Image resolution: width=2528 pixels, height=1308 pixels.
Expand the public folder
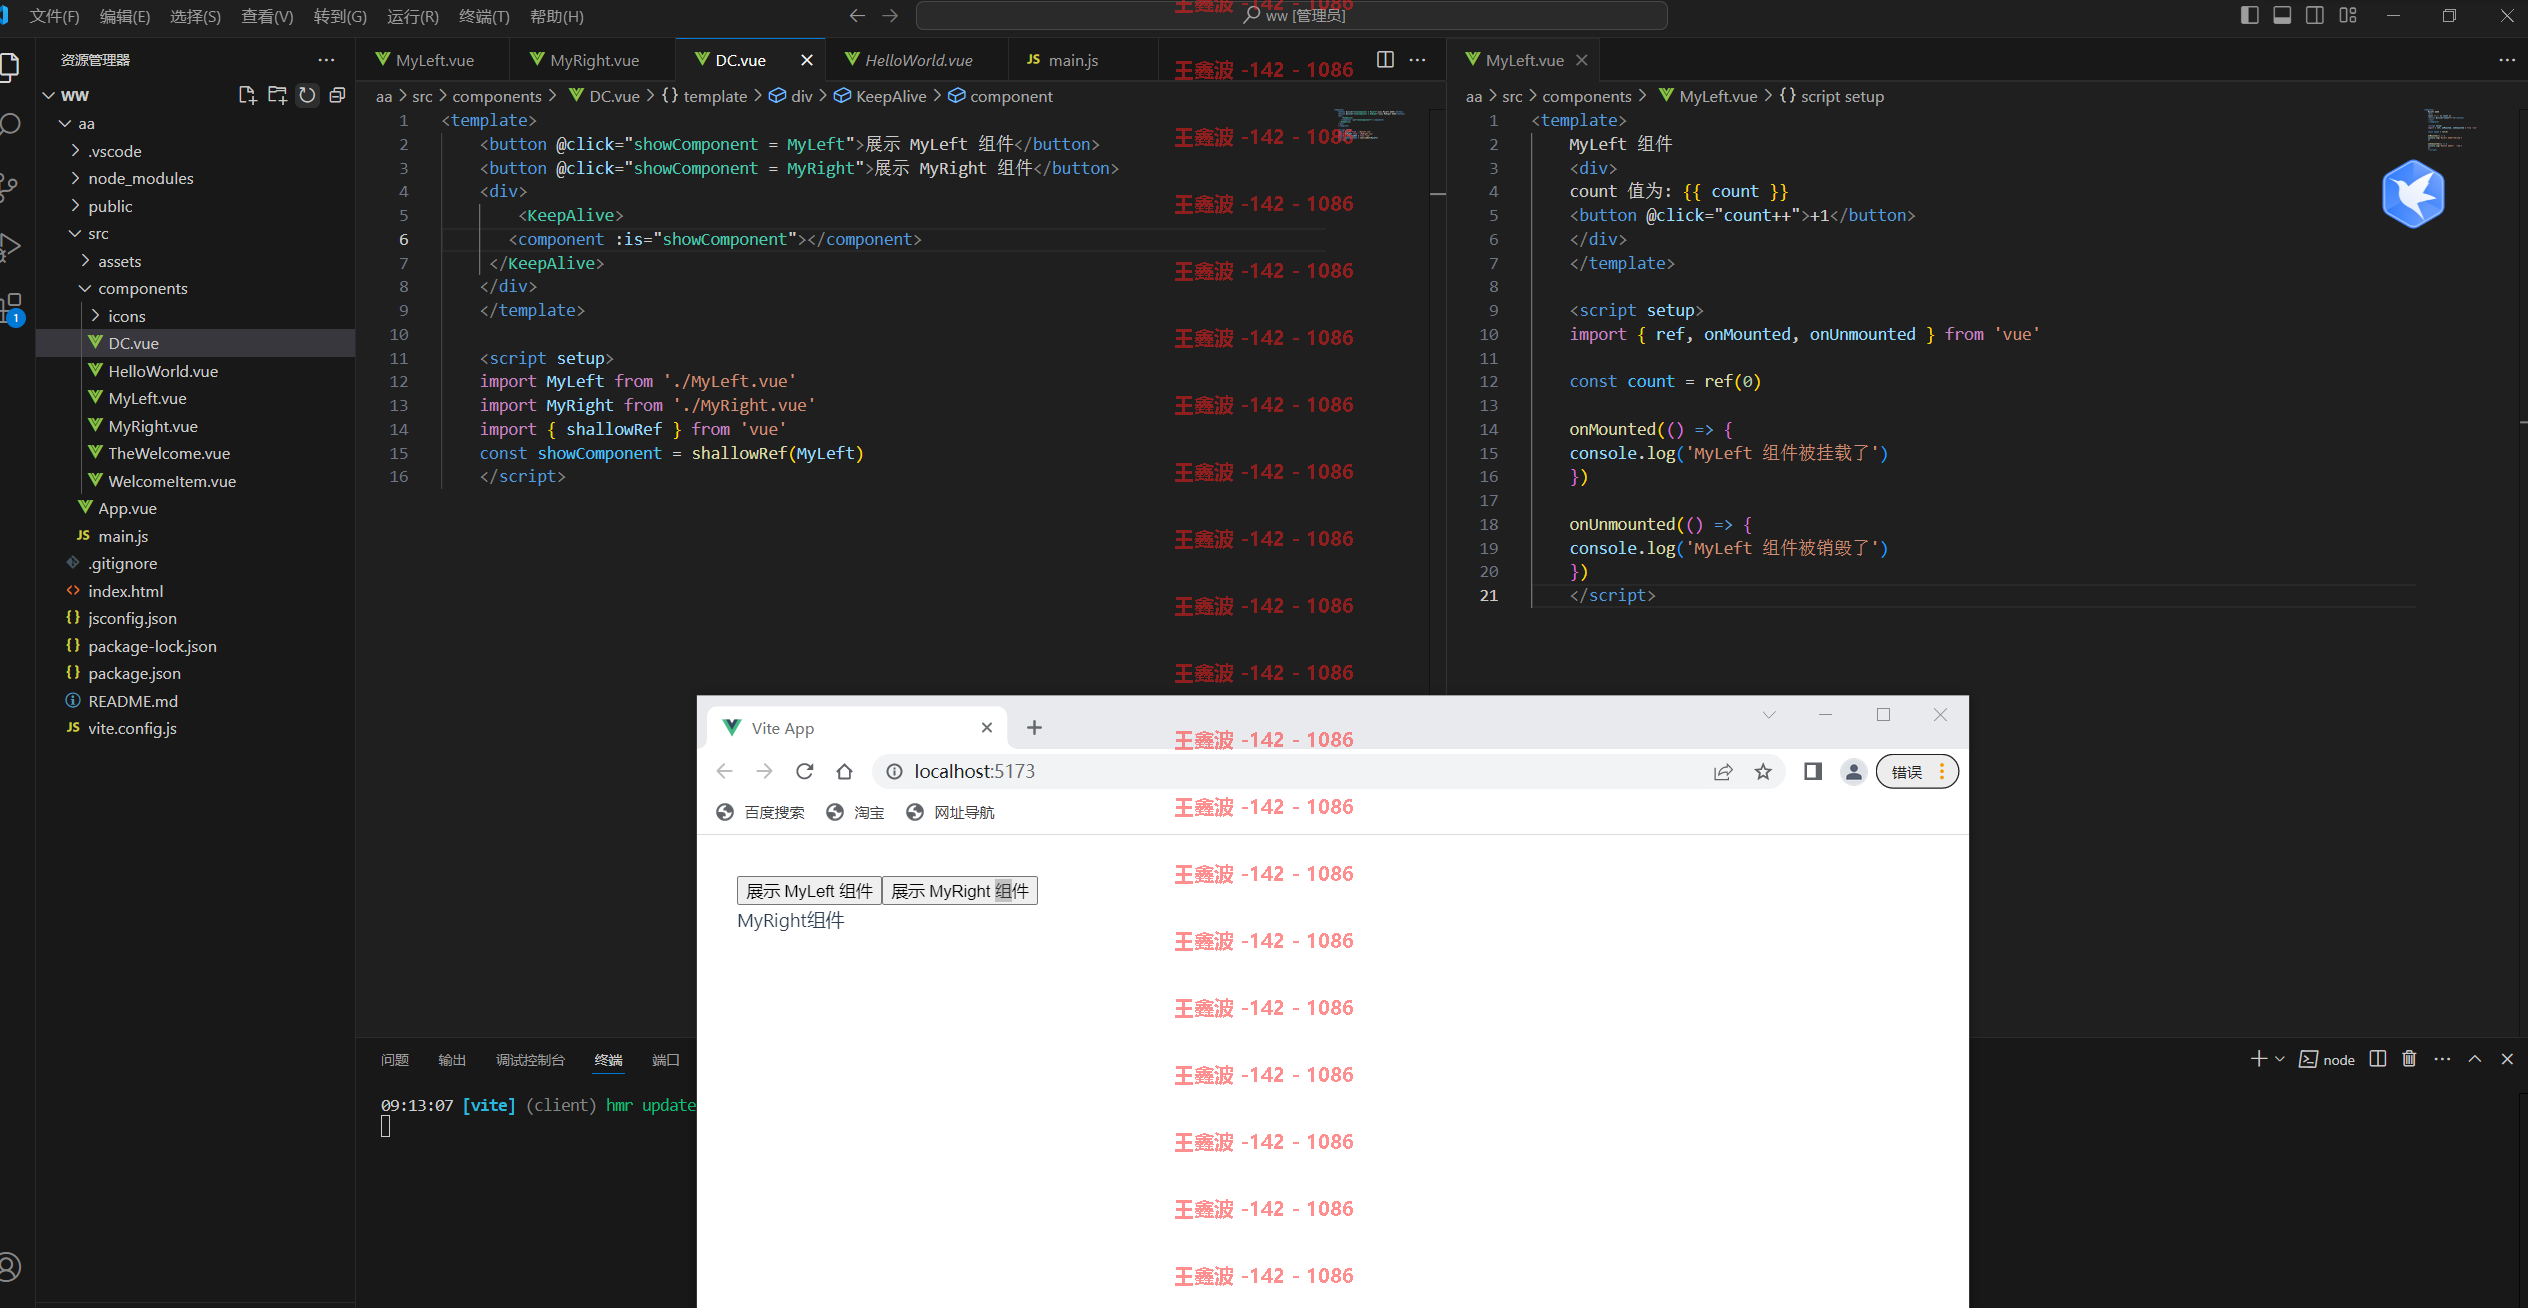tap(75, 206)
